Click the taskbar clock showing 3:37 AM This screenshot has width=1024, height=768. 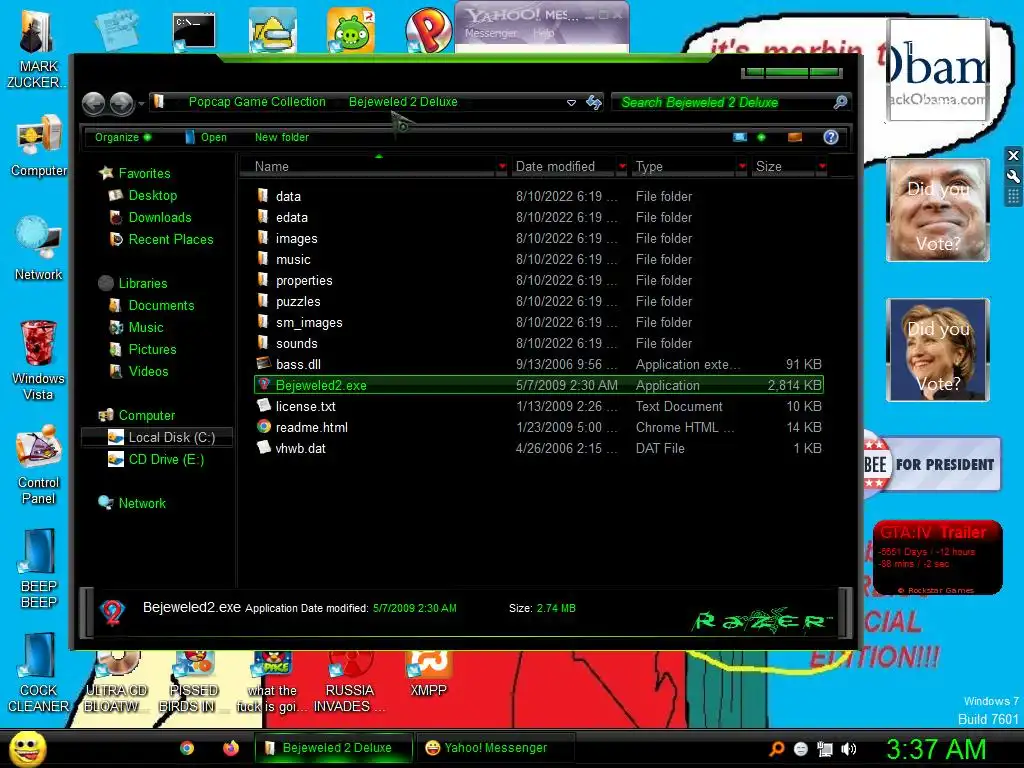(935, 749)
